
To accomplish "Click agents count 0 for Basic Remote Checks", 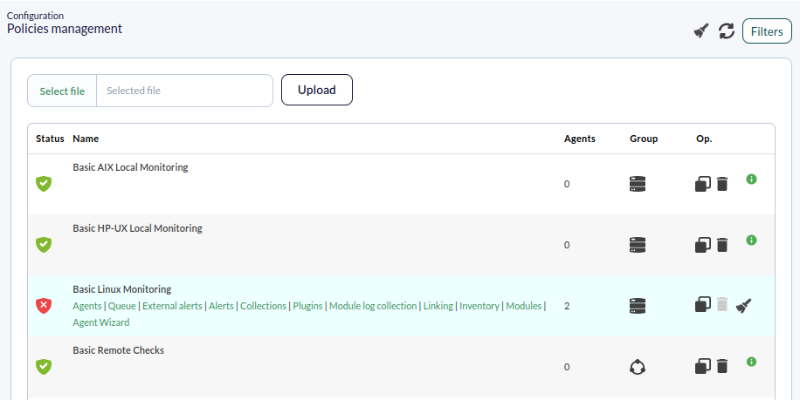I will [567, 367].
